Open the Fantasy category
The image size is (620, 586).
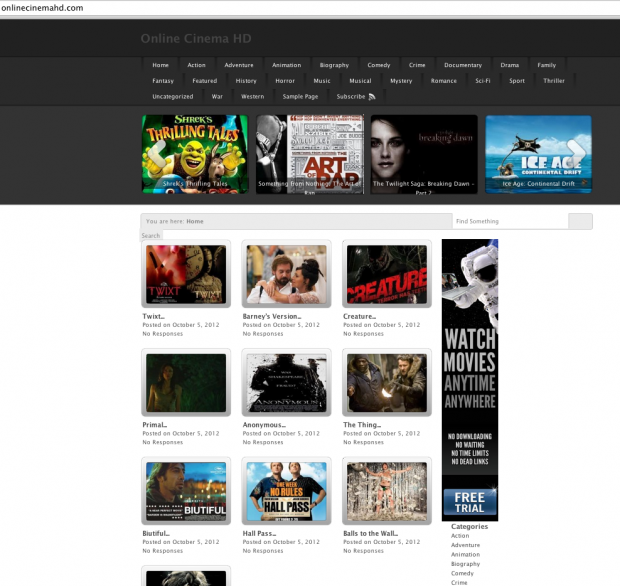163,81
